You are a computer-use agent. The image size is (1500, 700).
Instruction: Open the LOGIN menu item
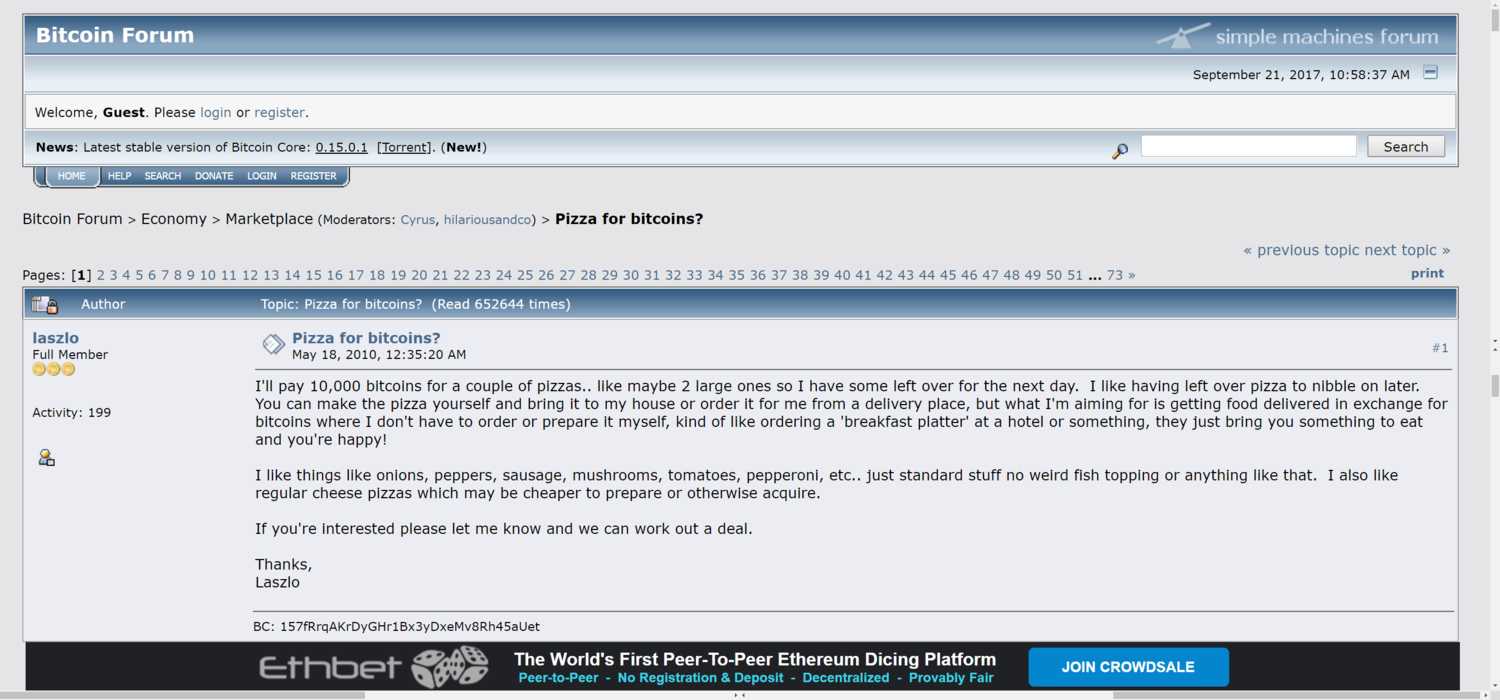tap(262, 176)
